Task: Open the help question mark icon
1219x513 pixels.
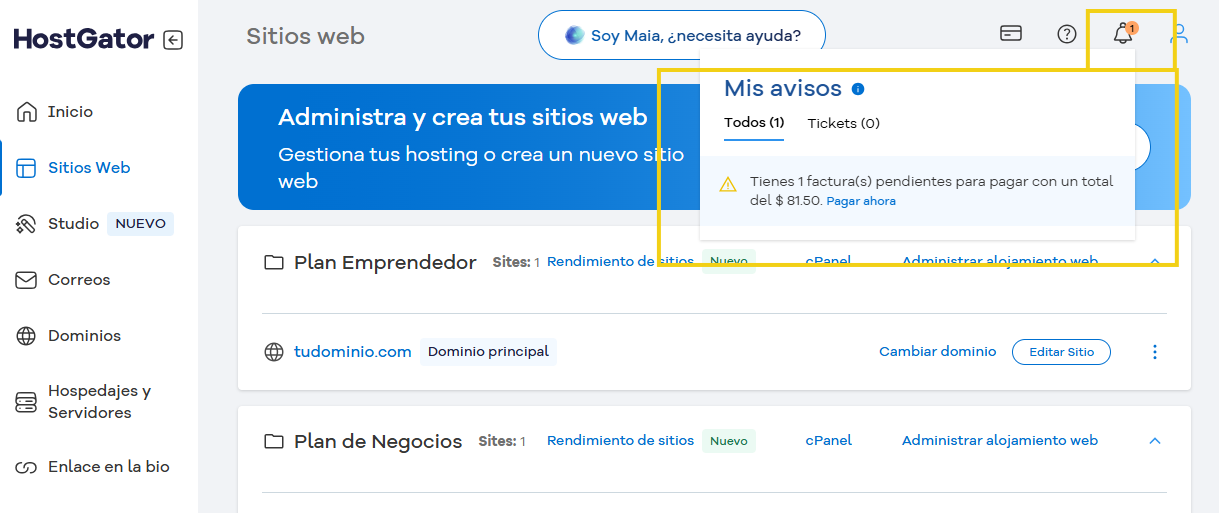Action: (1067, 34)
